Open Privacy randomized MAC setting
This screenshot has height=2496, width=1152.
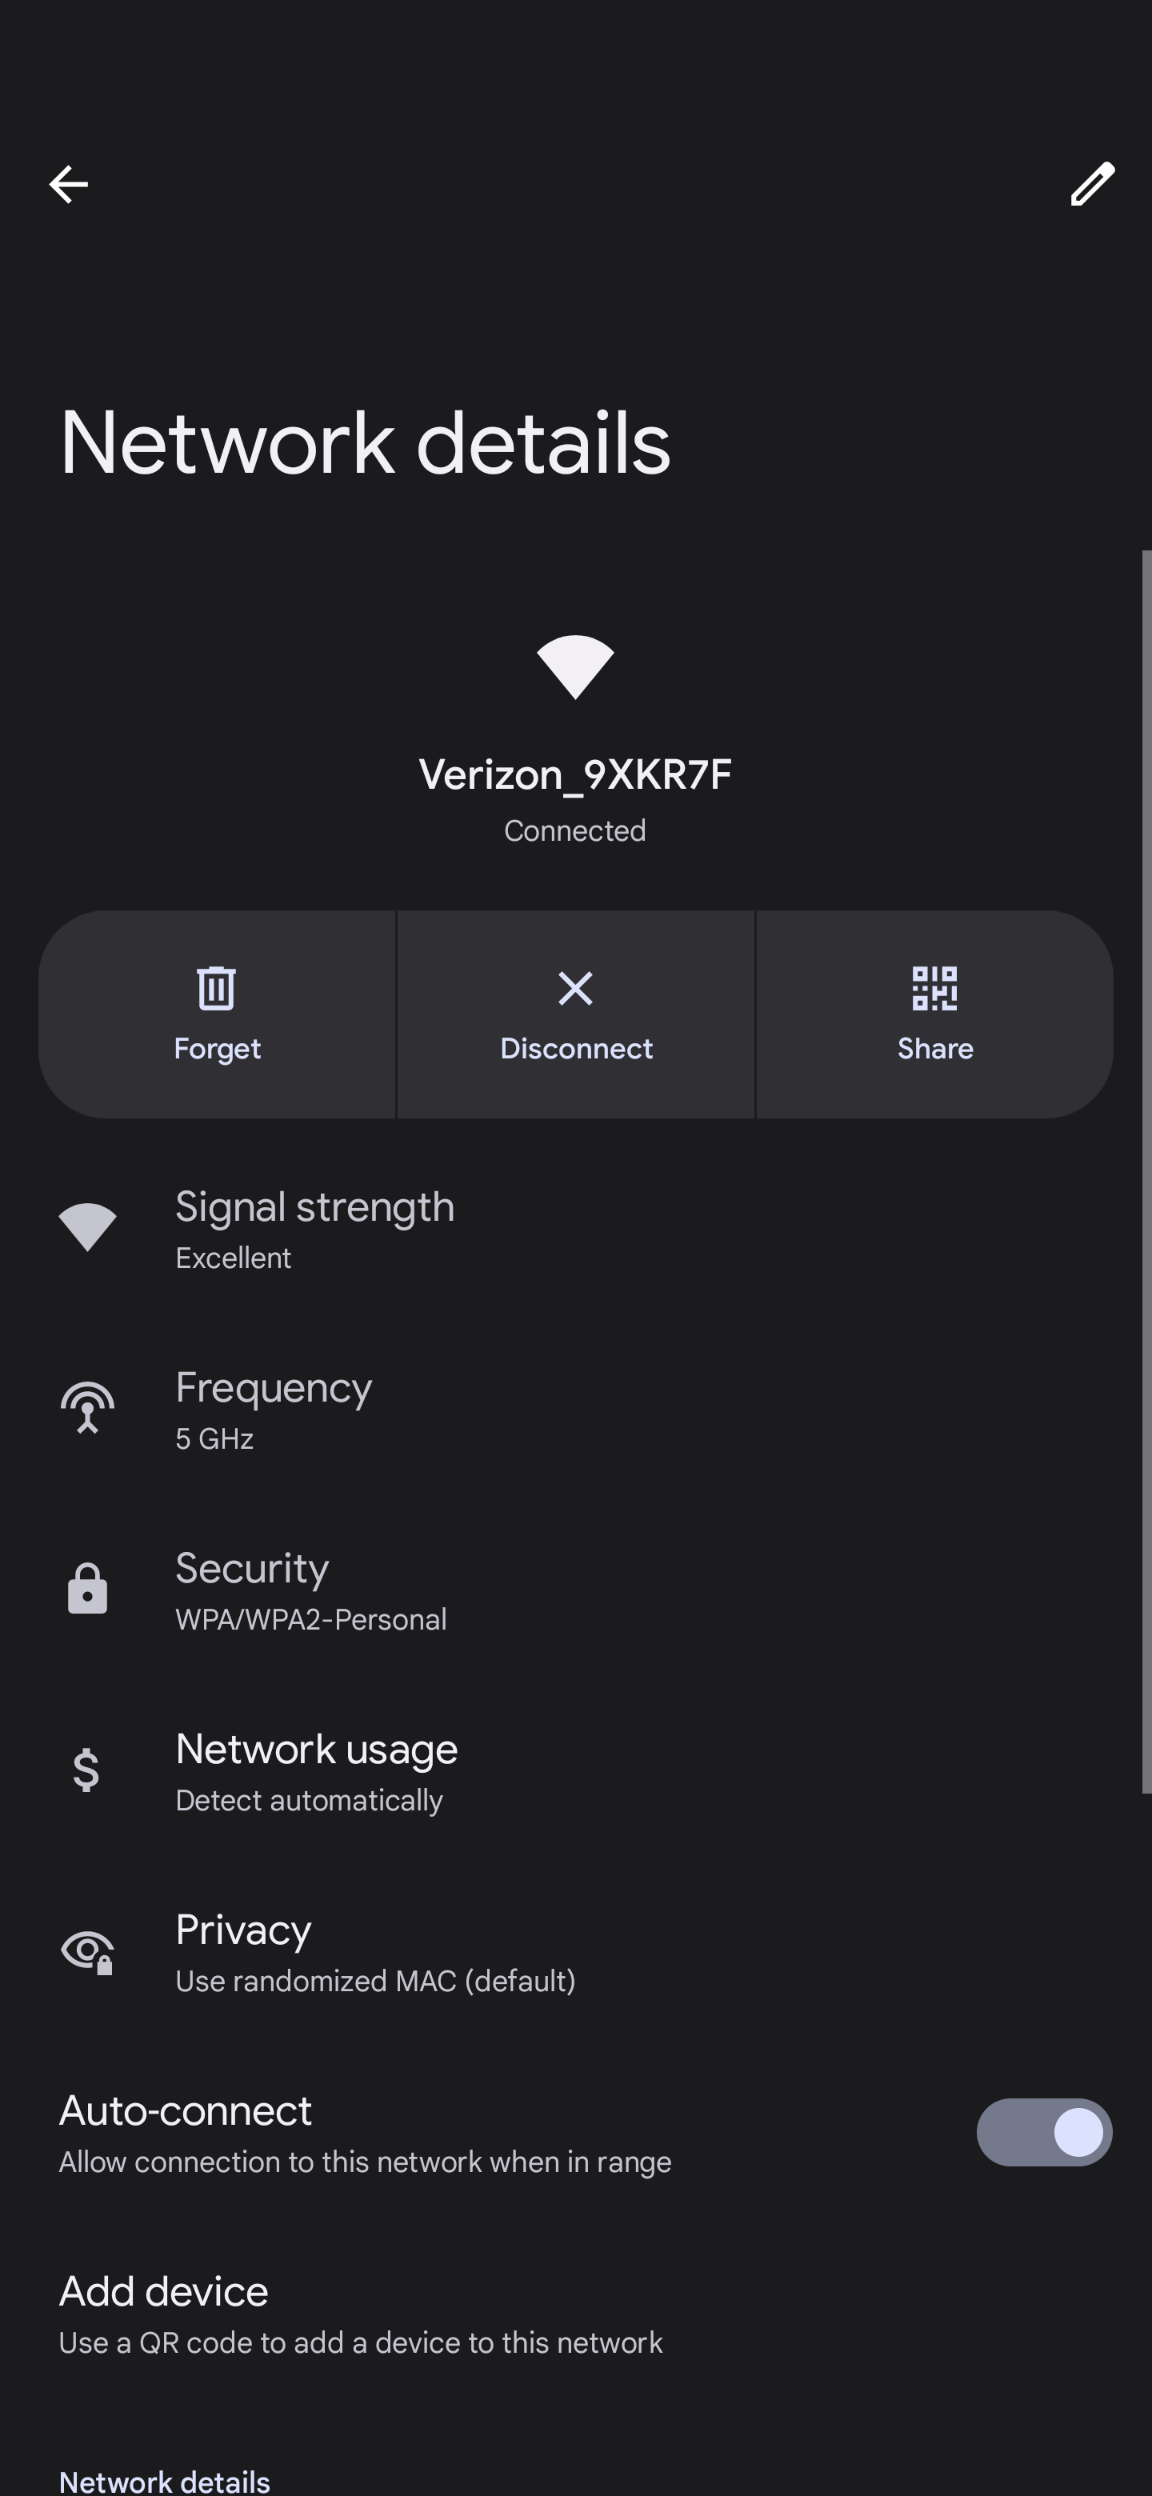(x=576, y=1952)
